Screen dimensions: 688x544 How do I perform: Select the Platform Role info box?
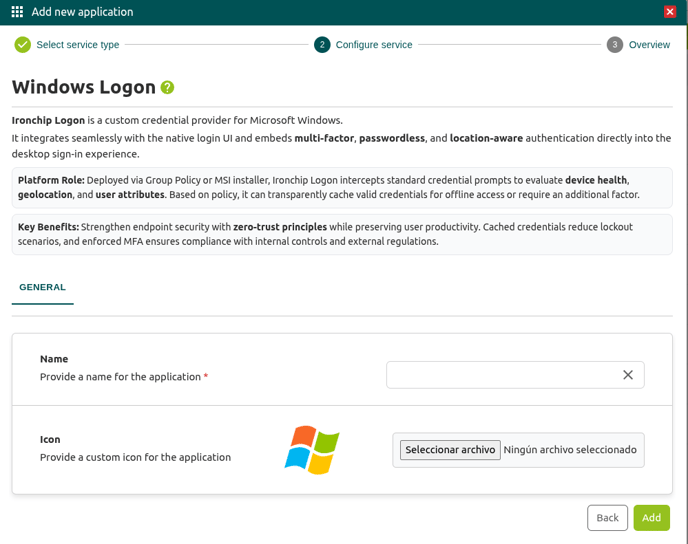342,187
